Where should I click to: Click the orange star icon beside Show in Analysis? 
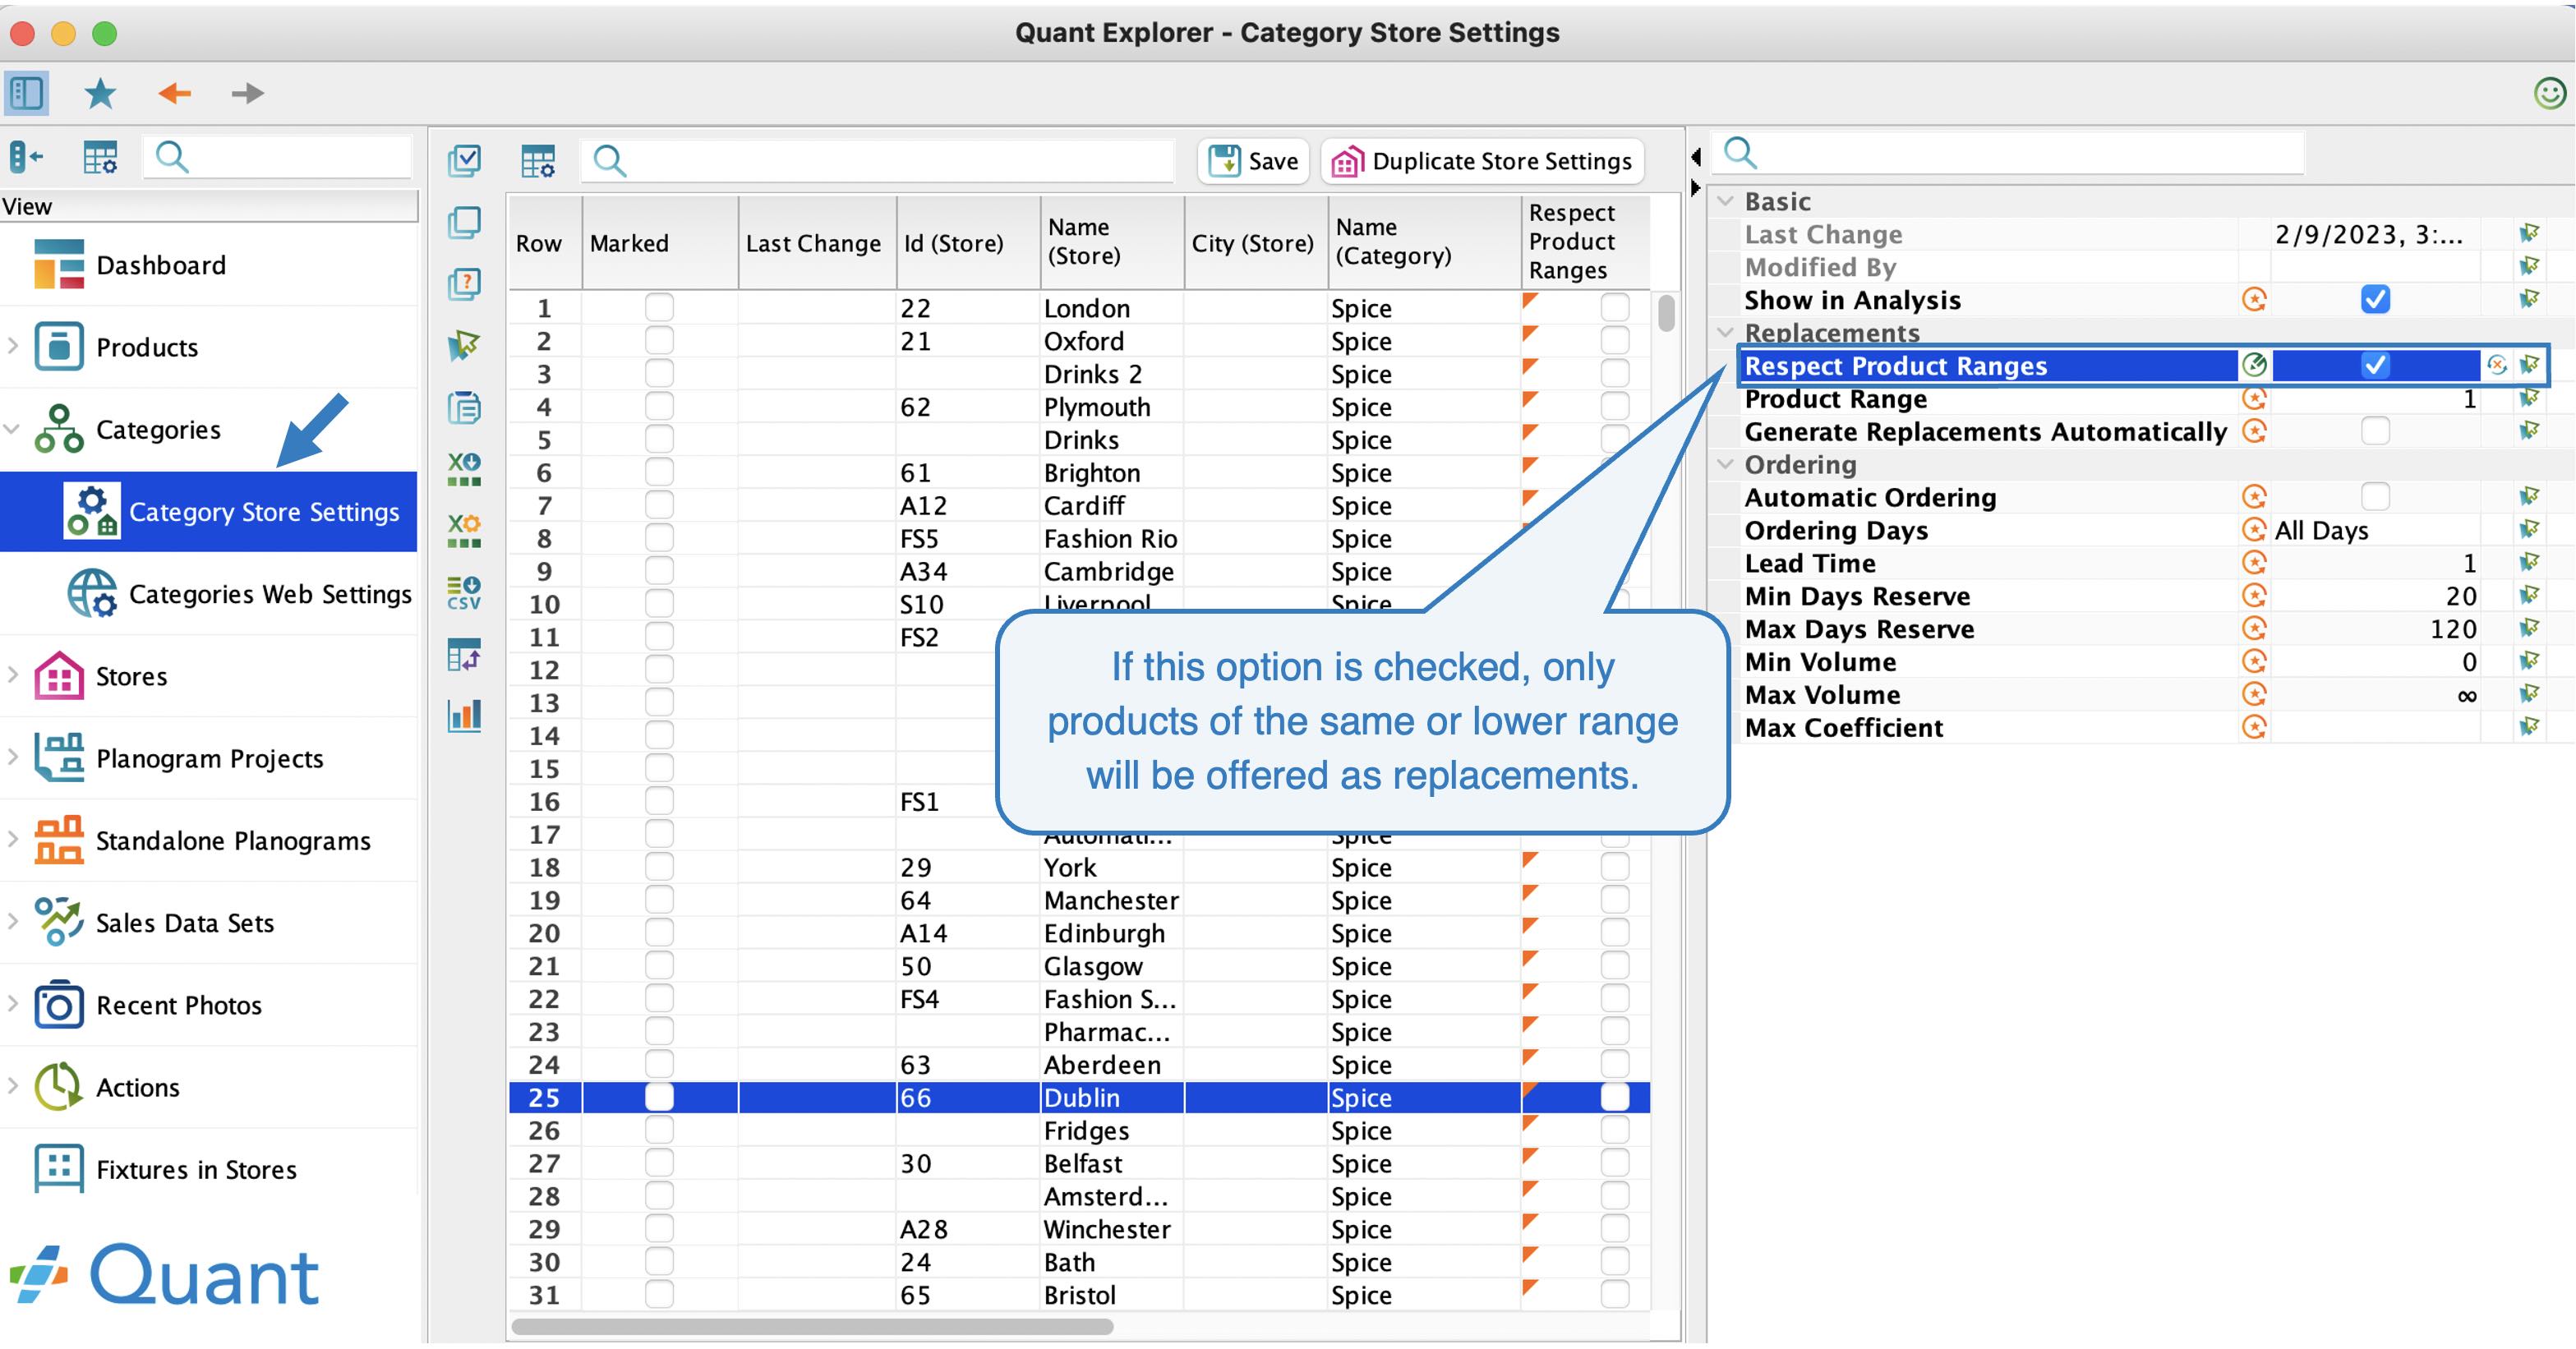[2254, 299]
